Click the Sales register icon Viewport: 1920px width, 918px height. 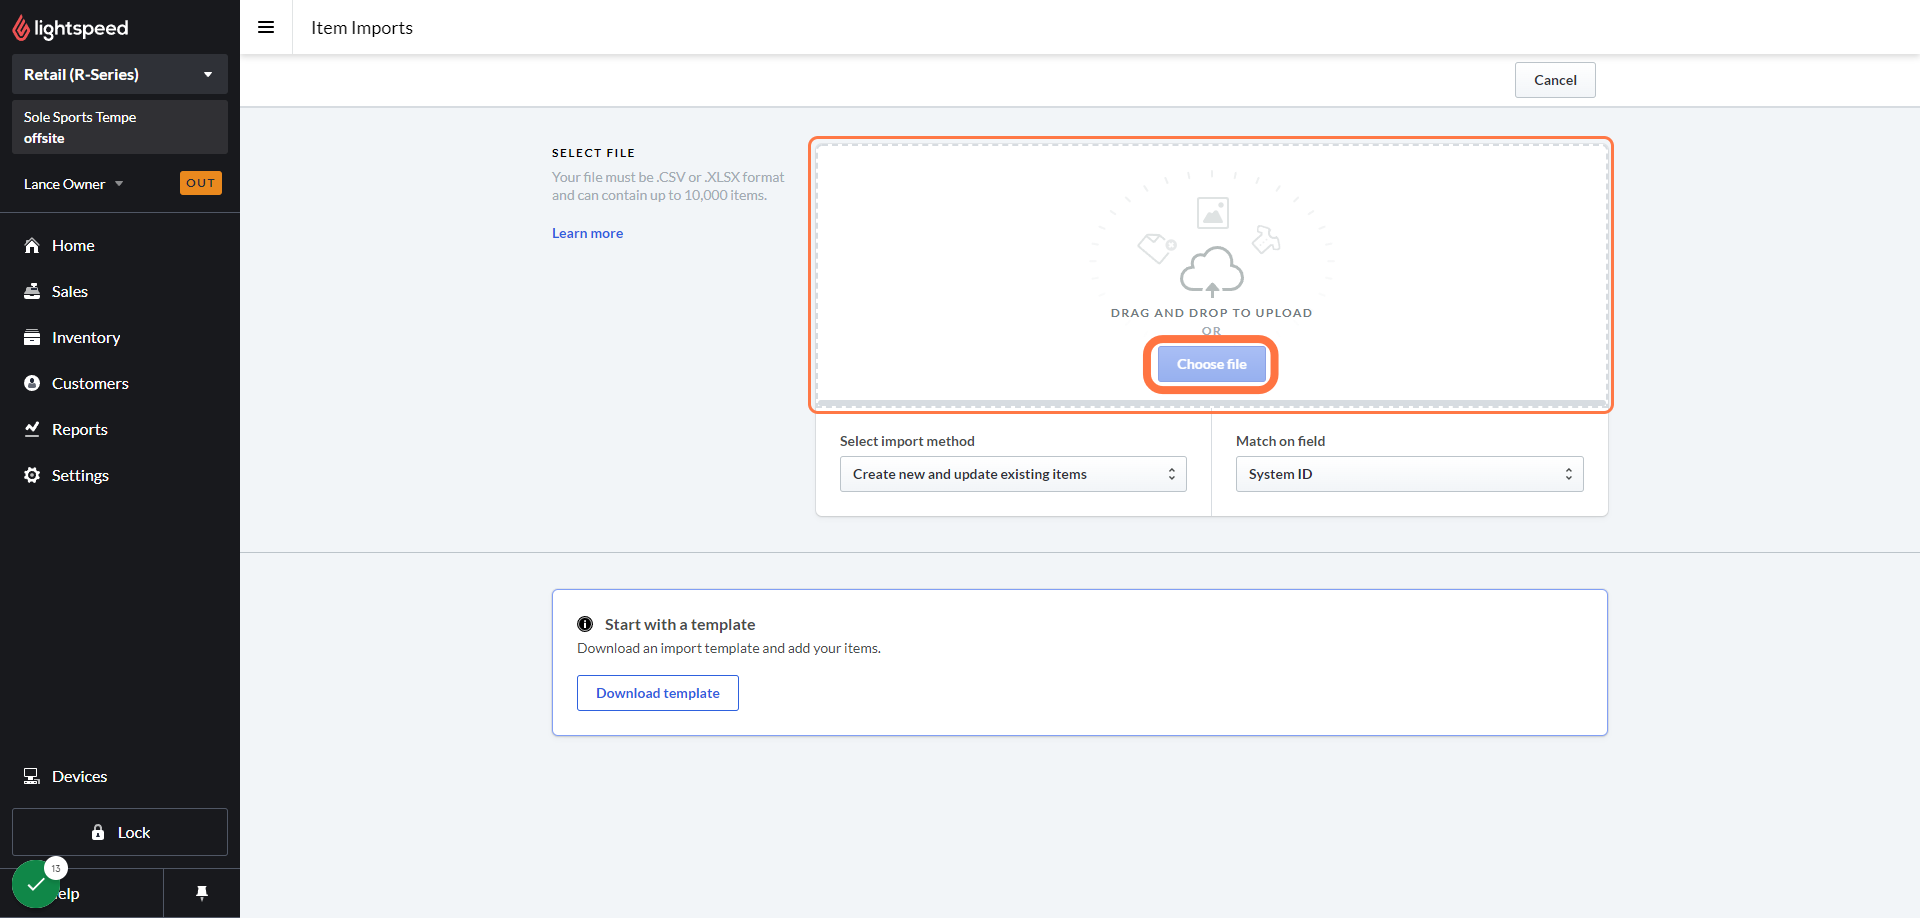(32, 291)
